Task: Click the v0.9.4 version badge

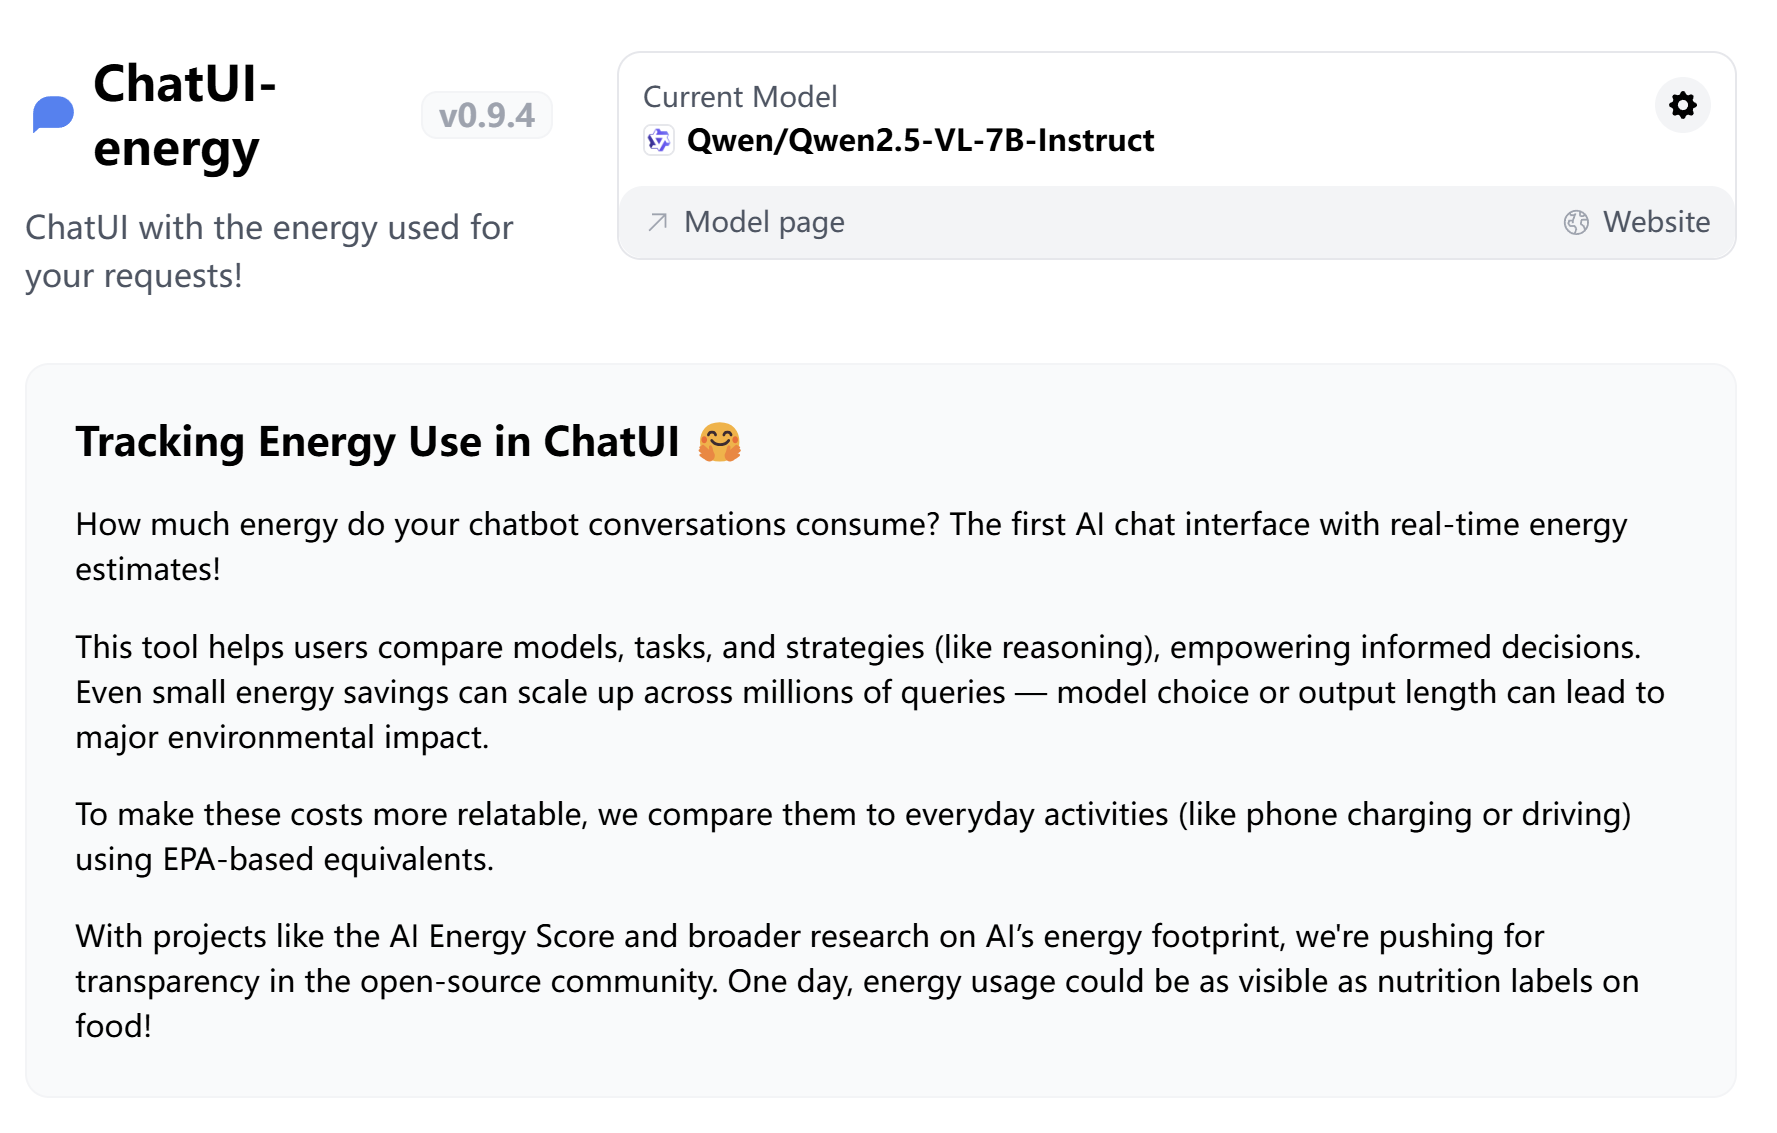Action: 486,115
